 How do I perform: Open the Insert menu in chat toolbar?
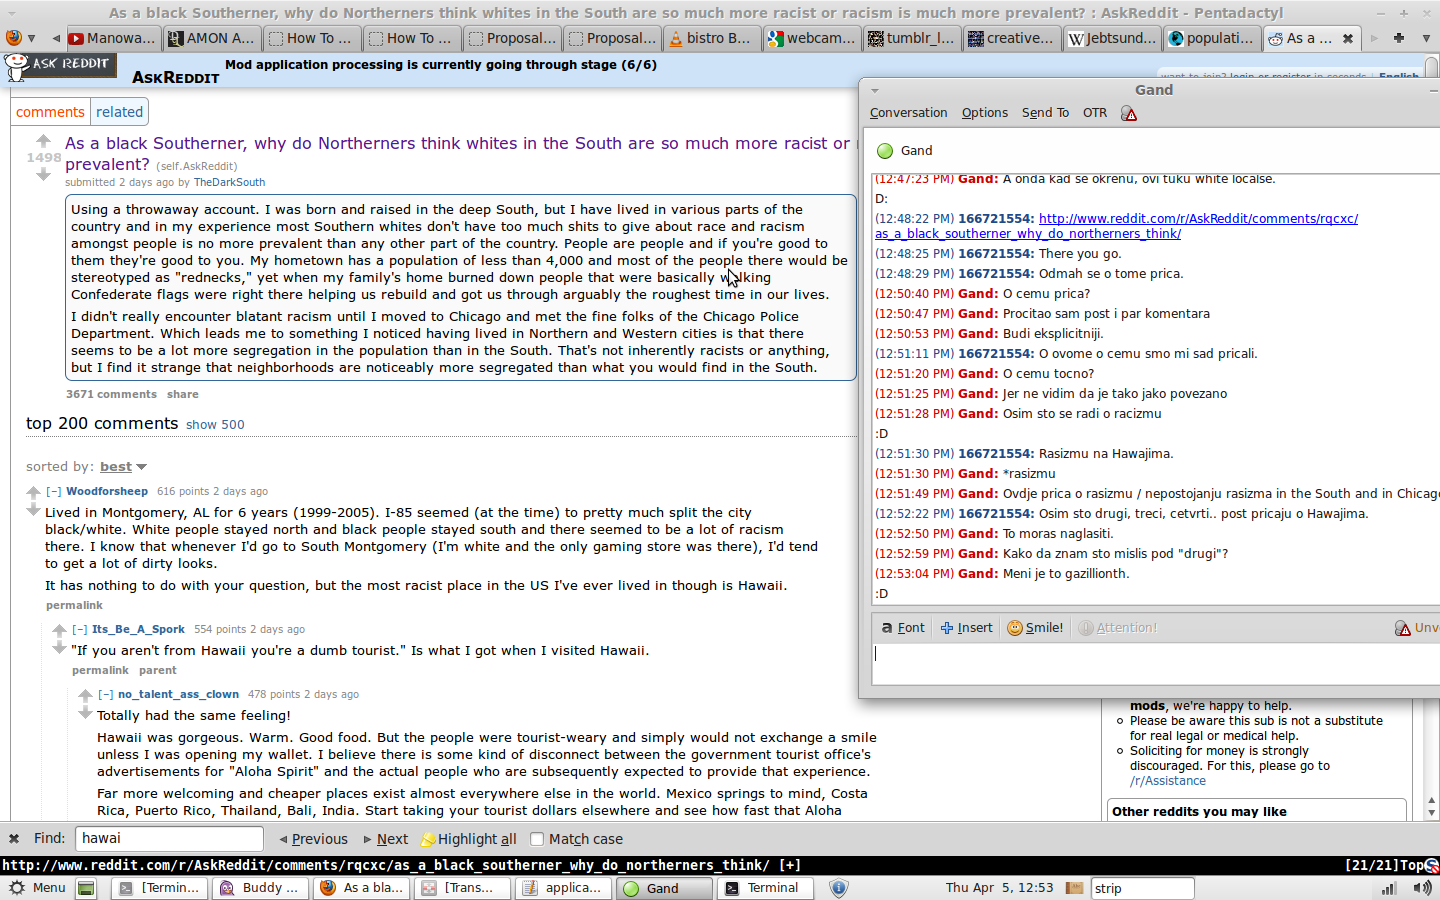tap(966, 628)
